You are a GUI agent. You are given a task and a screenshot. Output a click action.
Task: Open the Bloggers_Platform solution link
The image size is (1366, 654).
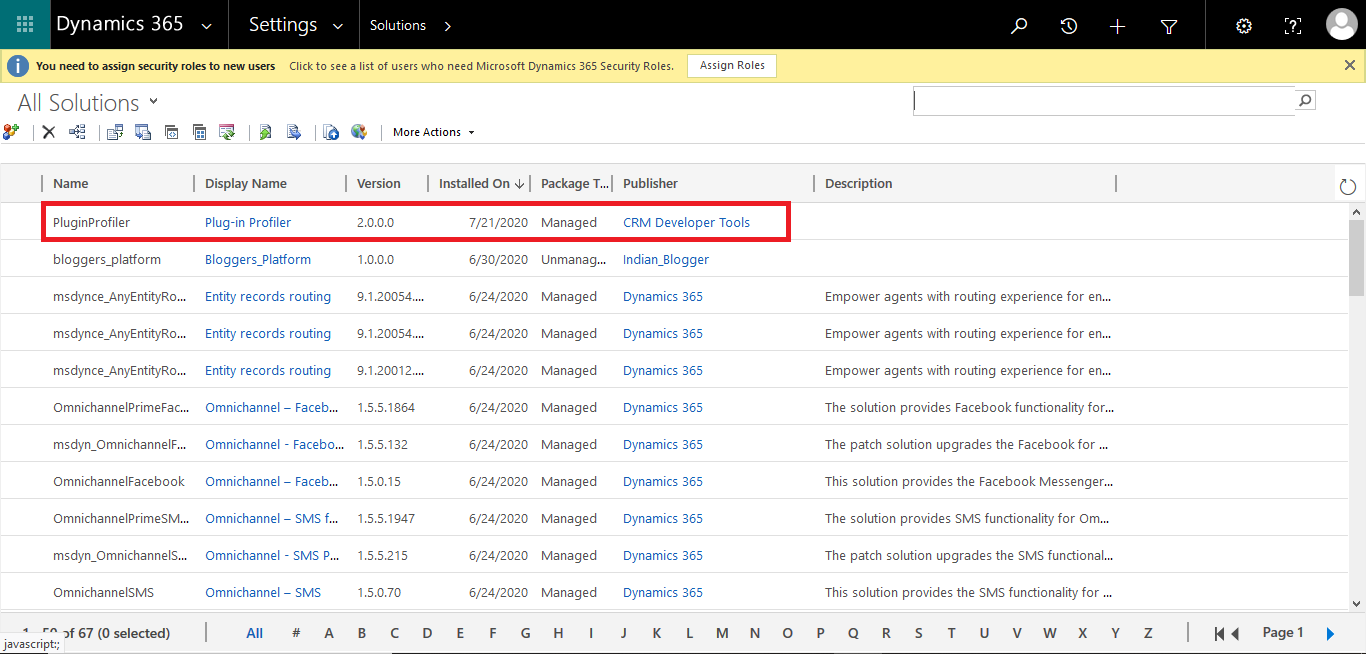point(259,259)
